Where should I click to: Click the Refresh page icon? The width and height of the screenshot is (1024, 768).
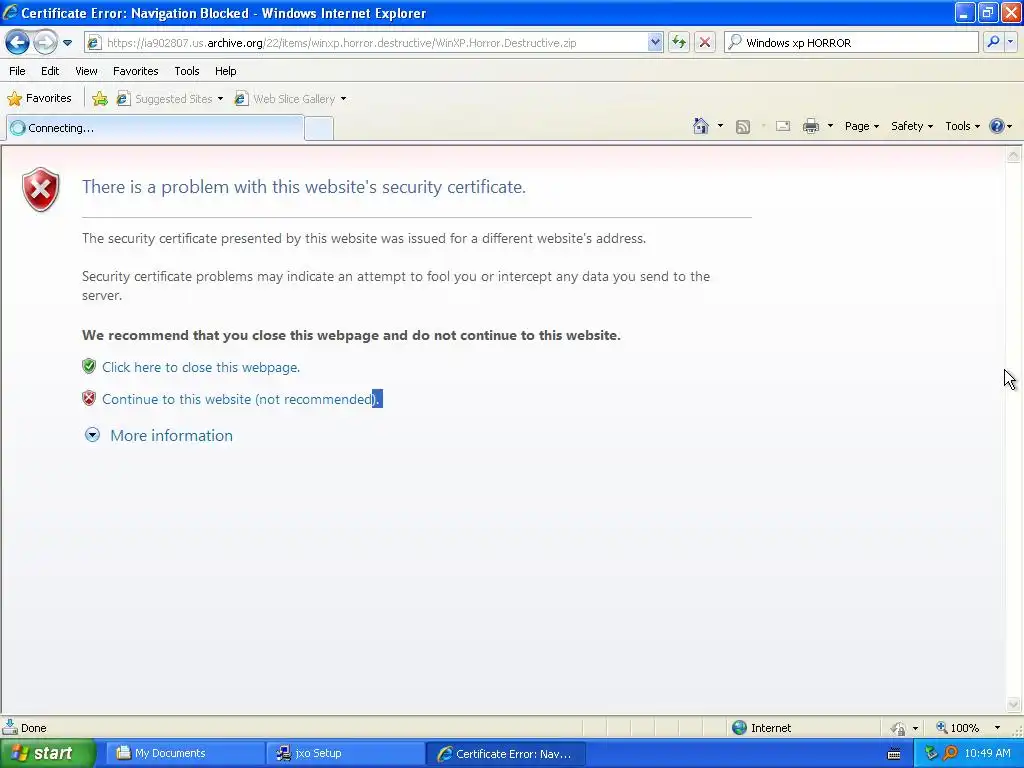679,43
